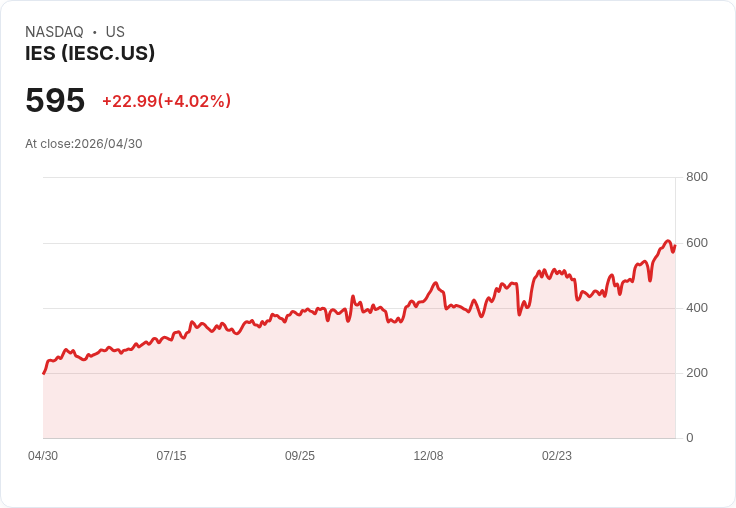736x508 pixels.
Task: Click the highest peak of the price line
Action: point(667,241)
